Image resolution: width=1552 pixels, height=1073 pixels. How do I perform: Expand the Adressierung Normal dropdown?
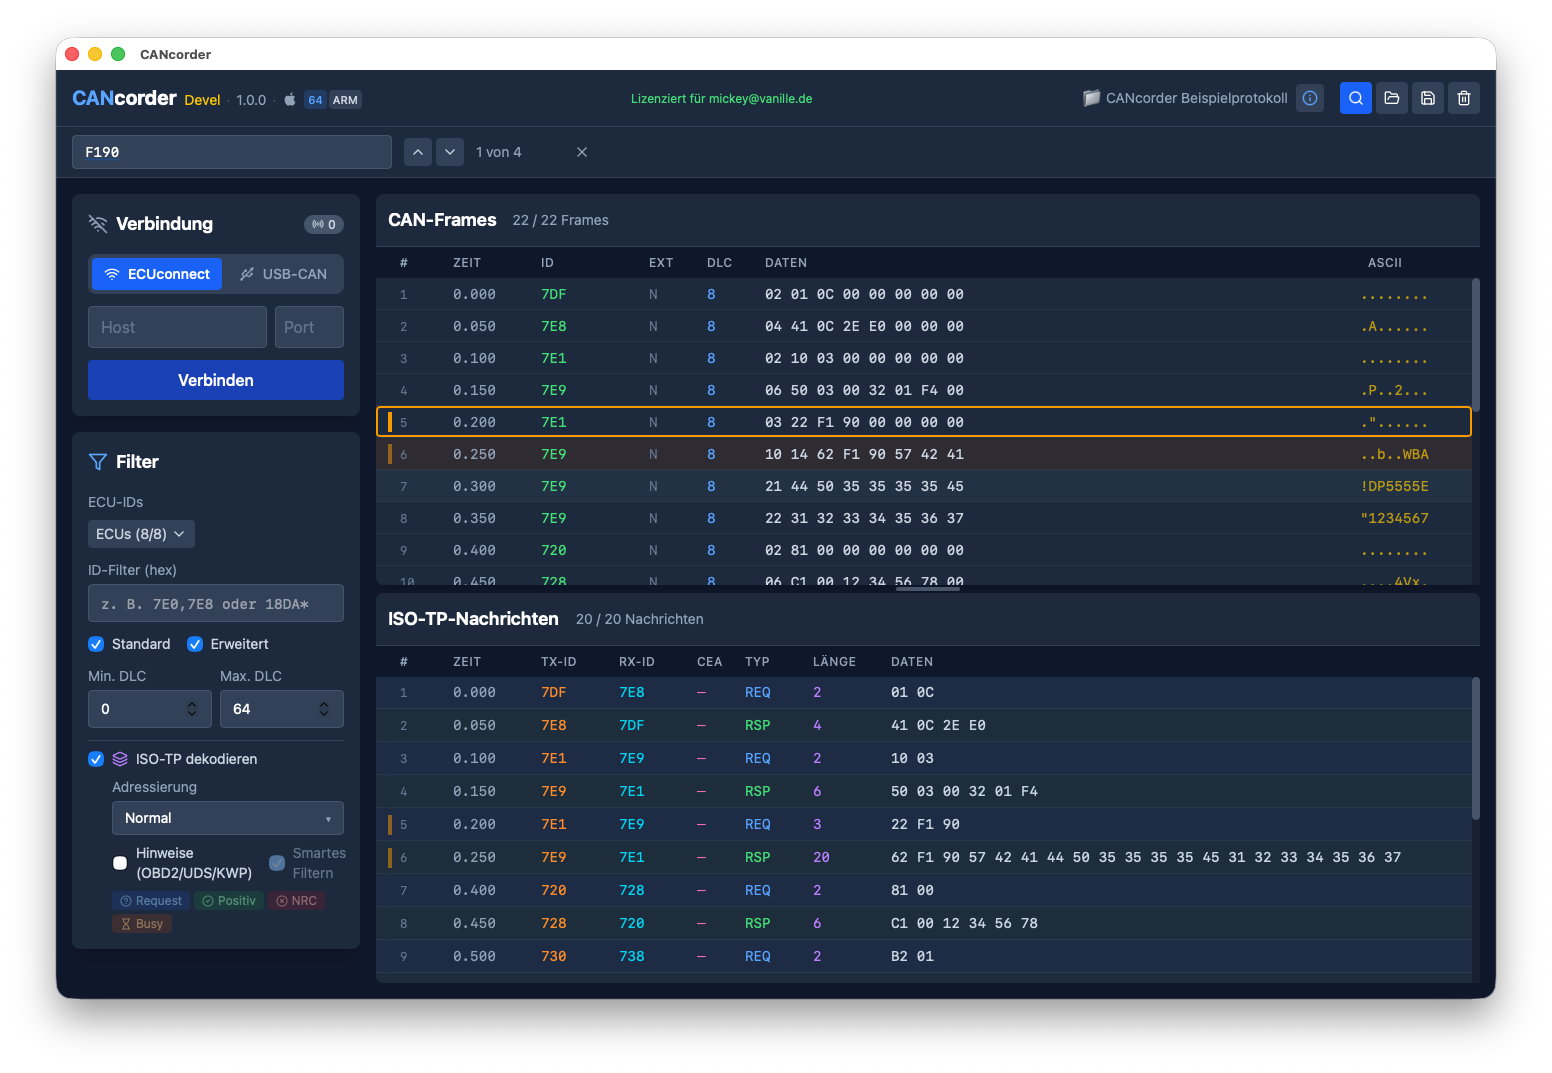coord(227,818)
